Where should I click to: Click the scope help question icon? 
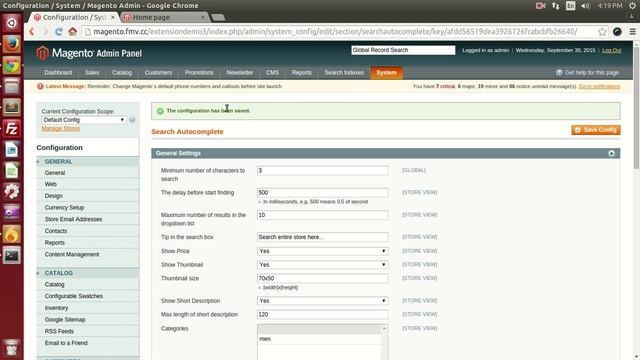(x=132, y=120)
